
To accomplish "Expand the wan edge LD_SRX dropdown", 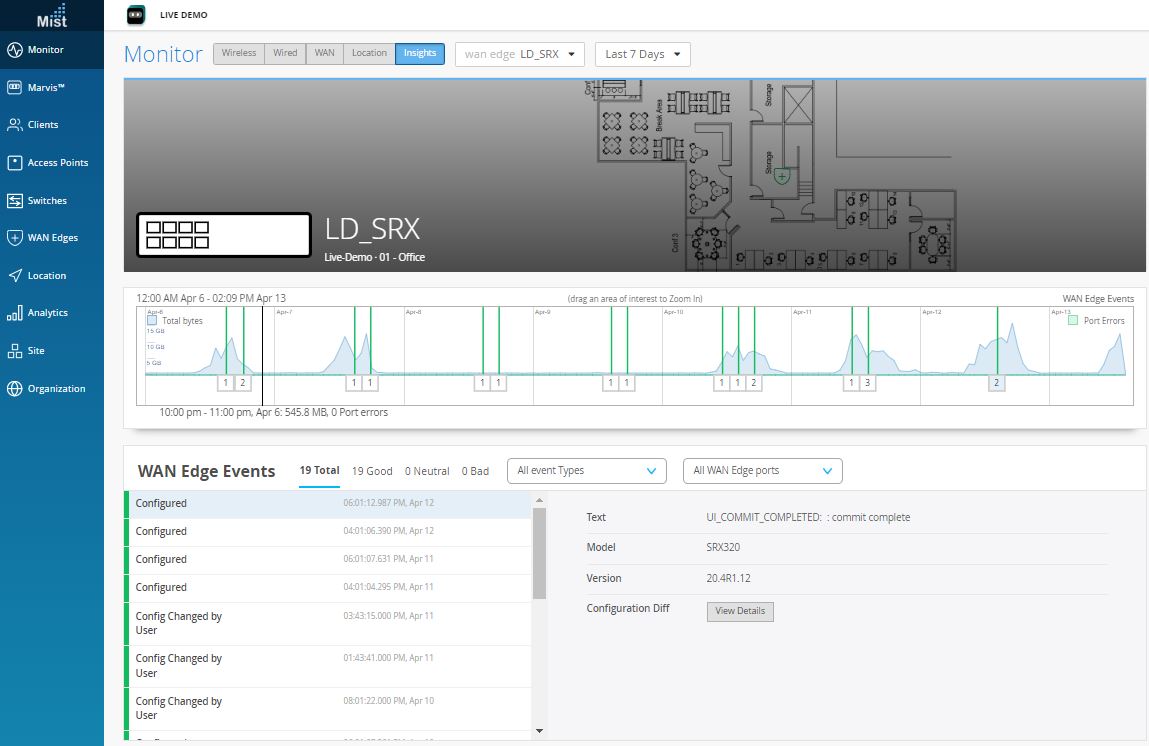I will [x=519, y=54].
